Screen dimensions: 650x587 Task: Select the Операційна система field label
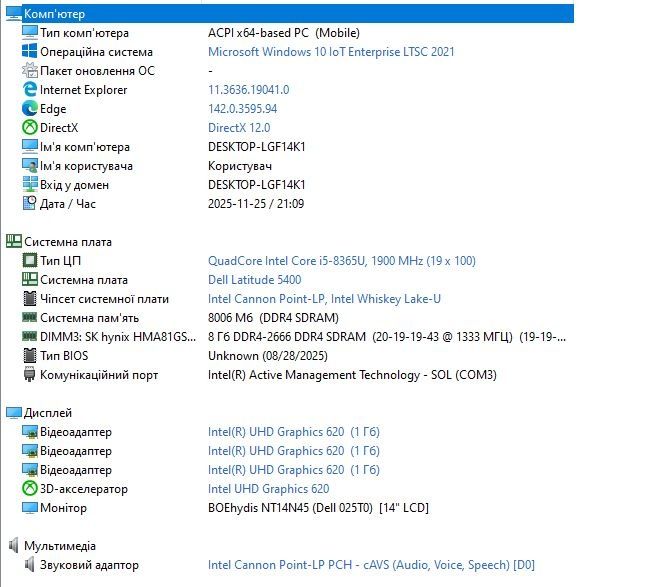[x=97, y=52]
